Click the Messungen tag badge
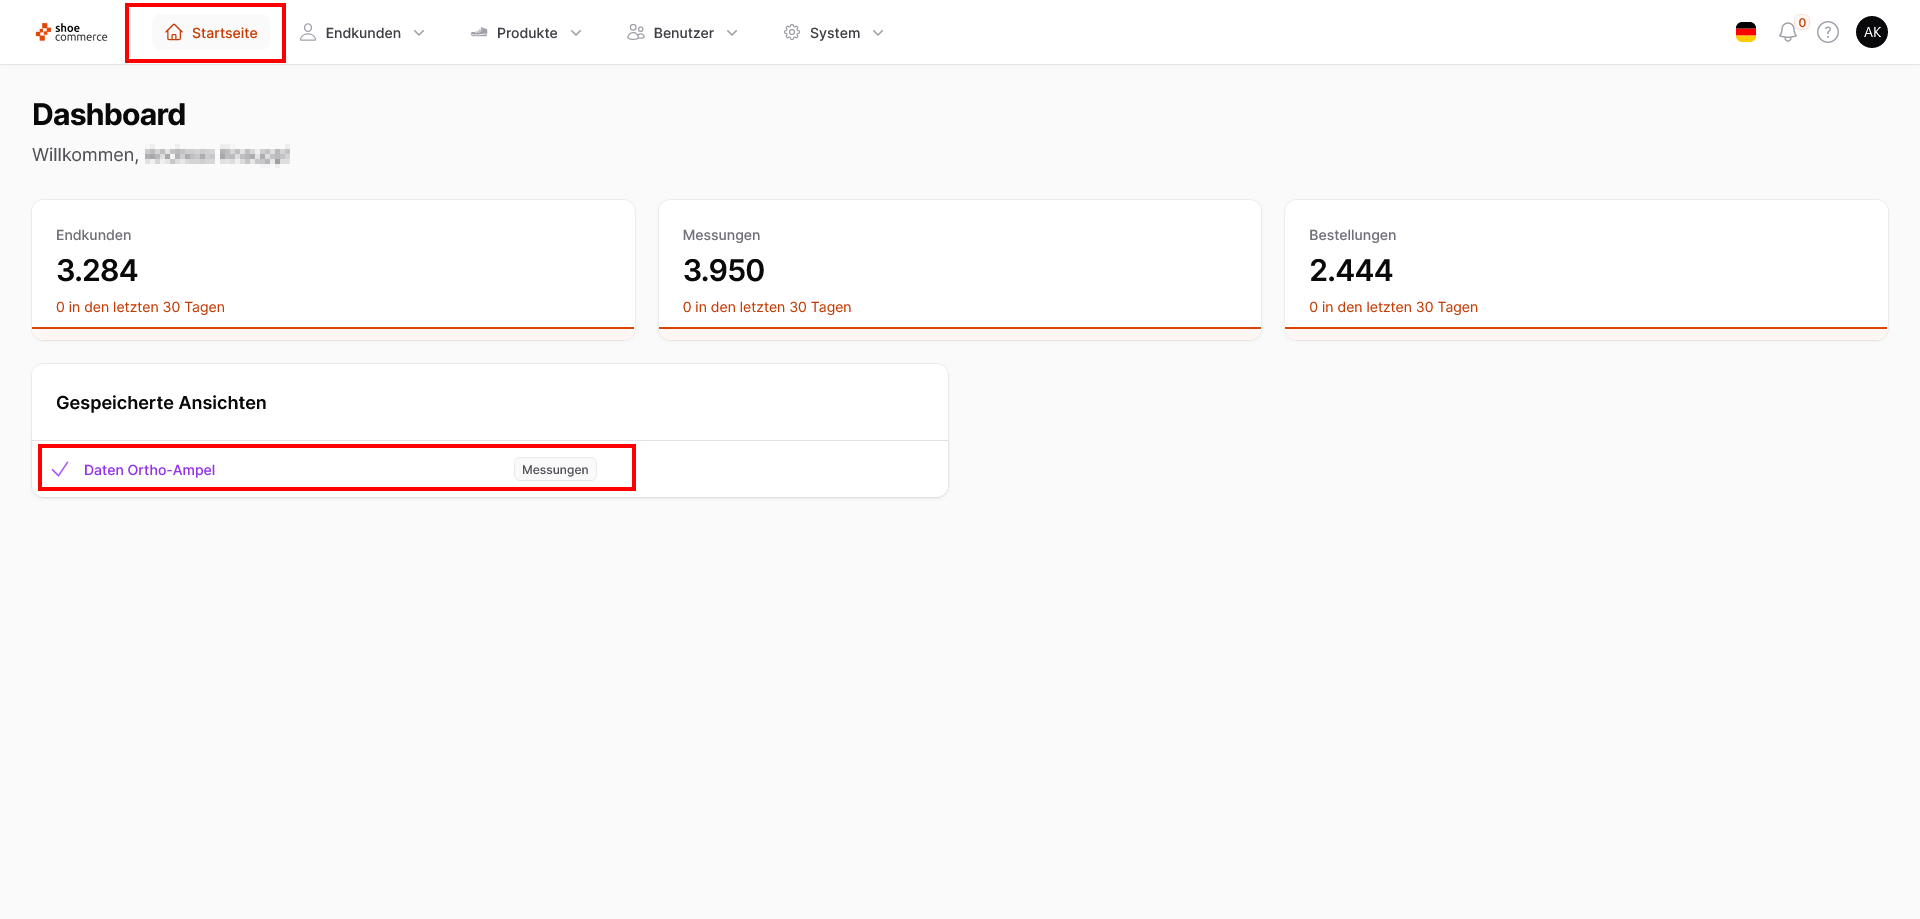Image resolution: width=1920 pixels, height=919 pixels. coord(555,470)
